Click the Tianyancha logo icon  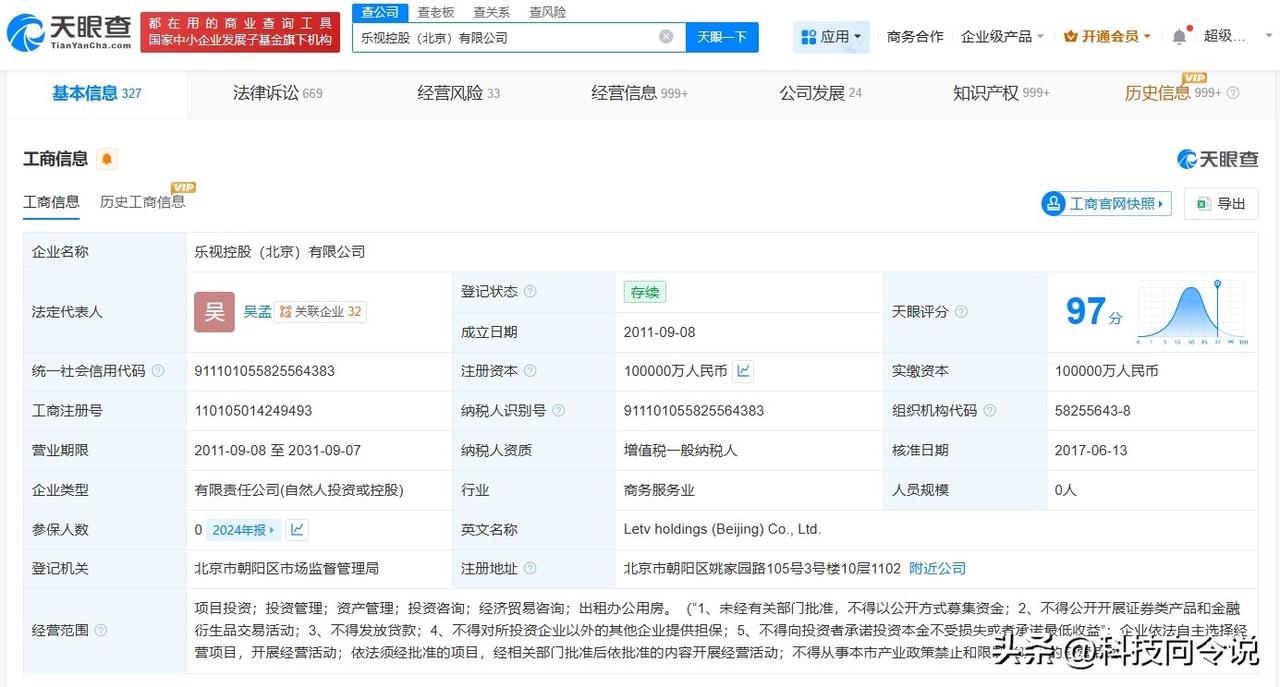pos(27,30)
